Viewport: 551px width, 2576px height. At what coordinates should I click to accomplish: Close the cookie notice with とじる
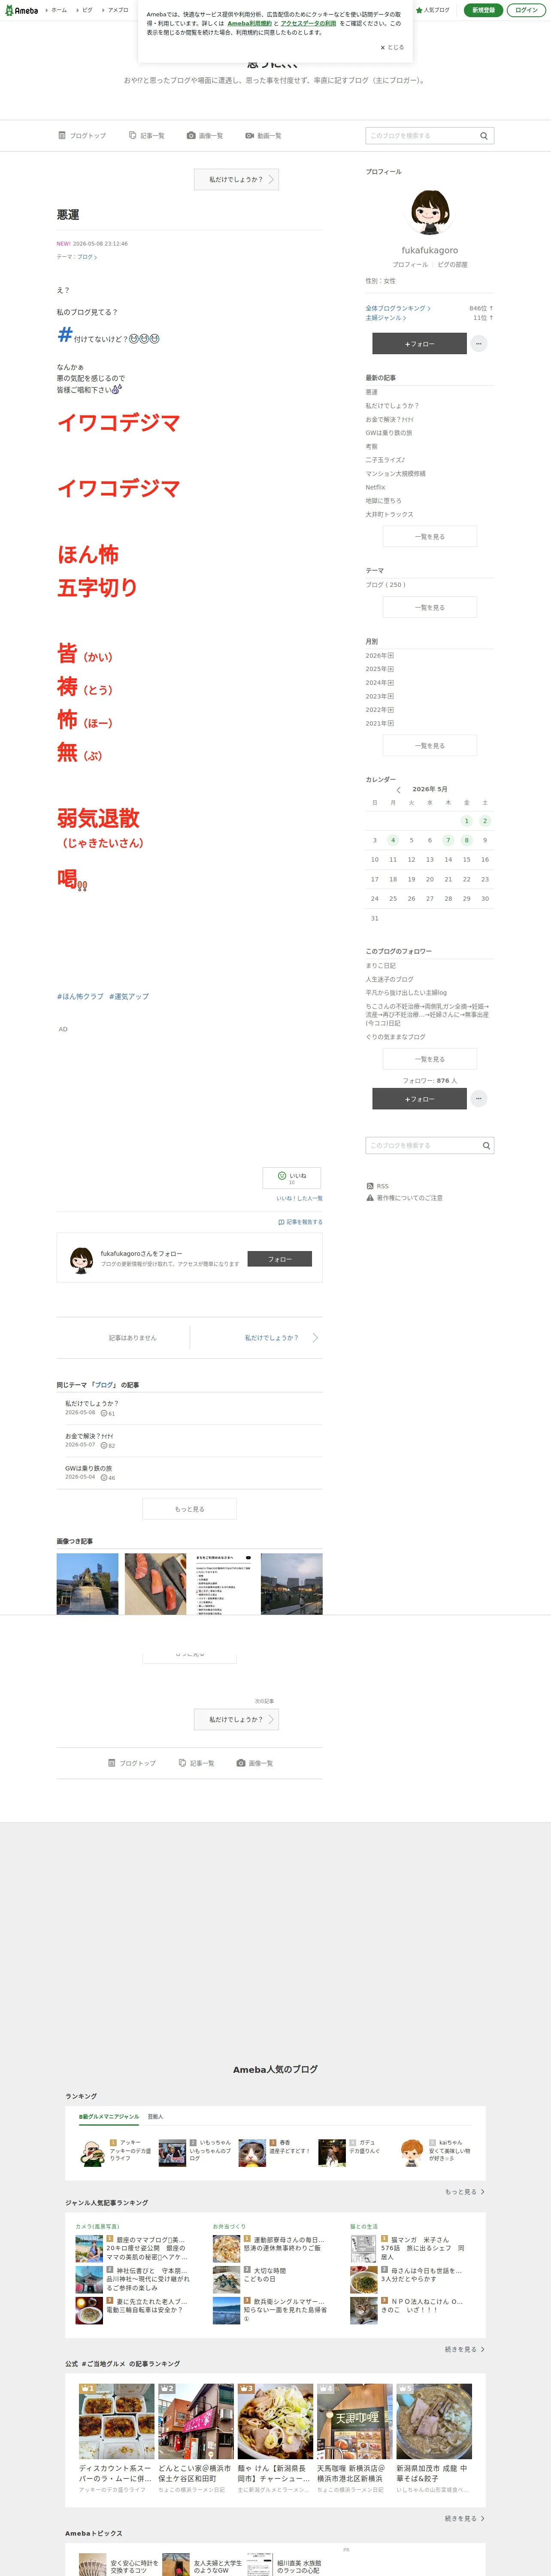pyautogui.click(x=392, y=47)
